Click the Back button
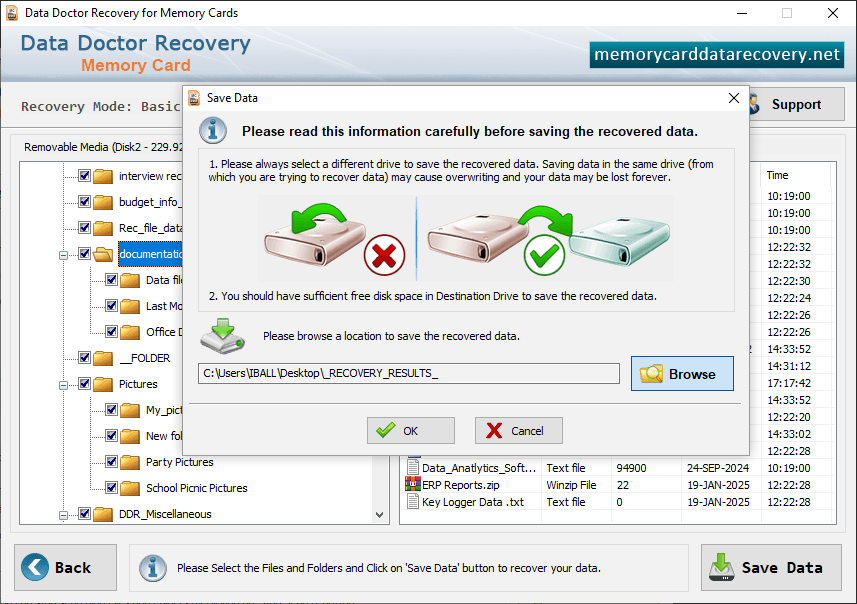Image resolution: width=857 pixels, height=604 pixels. (66, 567)
